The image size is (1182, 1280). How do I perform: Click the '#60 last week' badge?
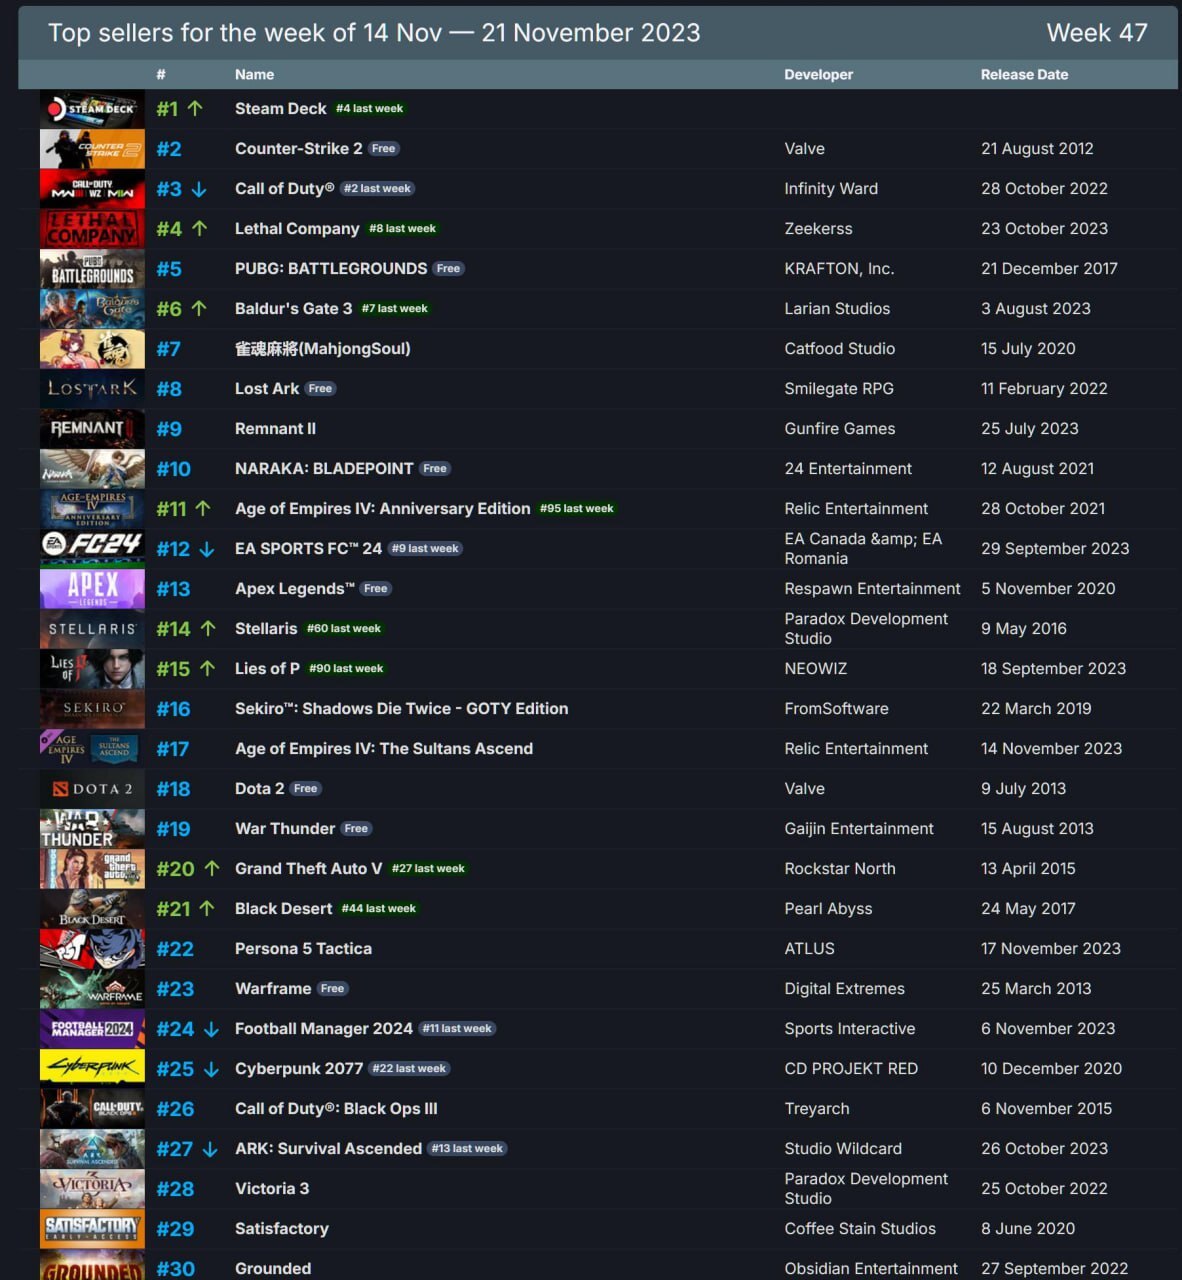pyautogui.click(x=344, y=628)
